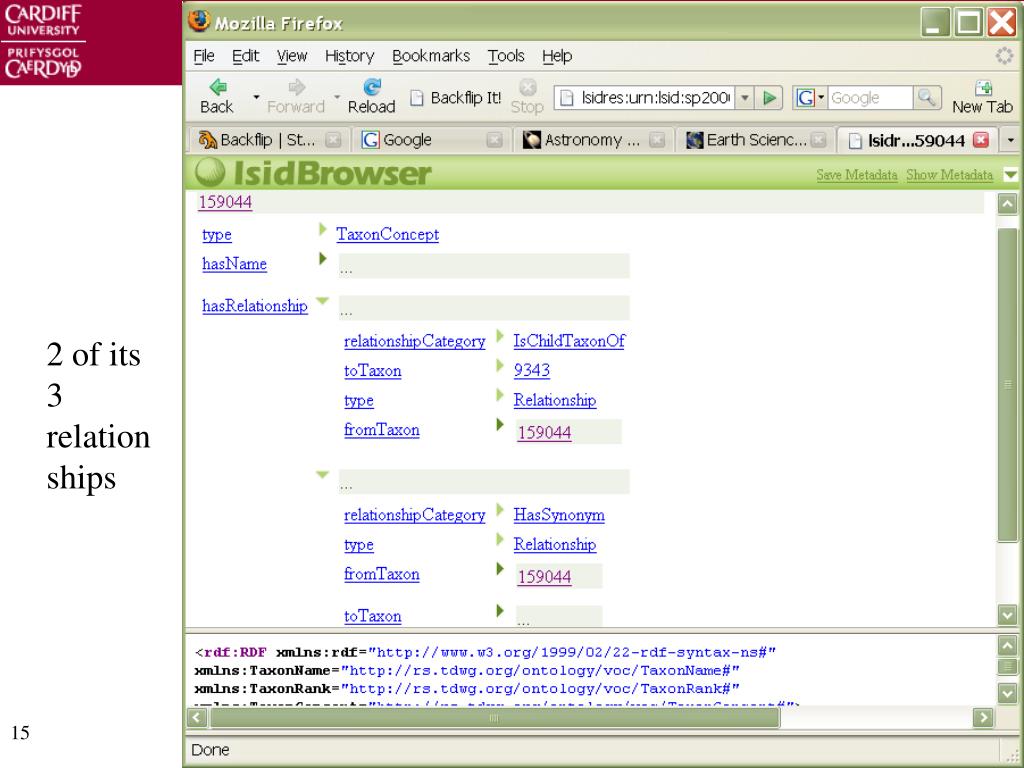
Task: Open the 9343 toTaxon link
Action: [x=531, y=370]
